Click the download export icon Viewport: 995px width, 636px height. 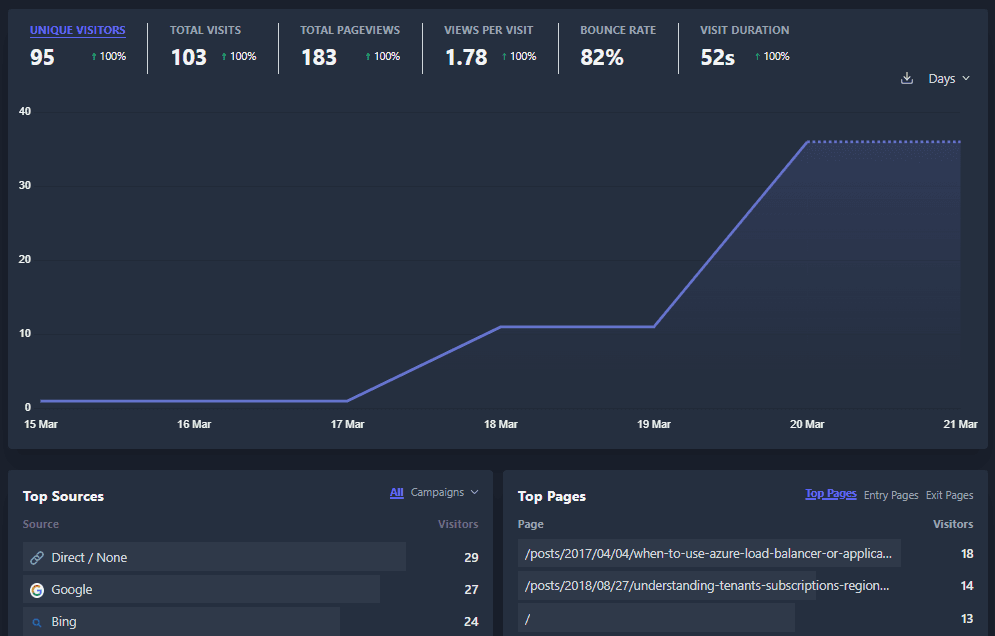[907, 79]
